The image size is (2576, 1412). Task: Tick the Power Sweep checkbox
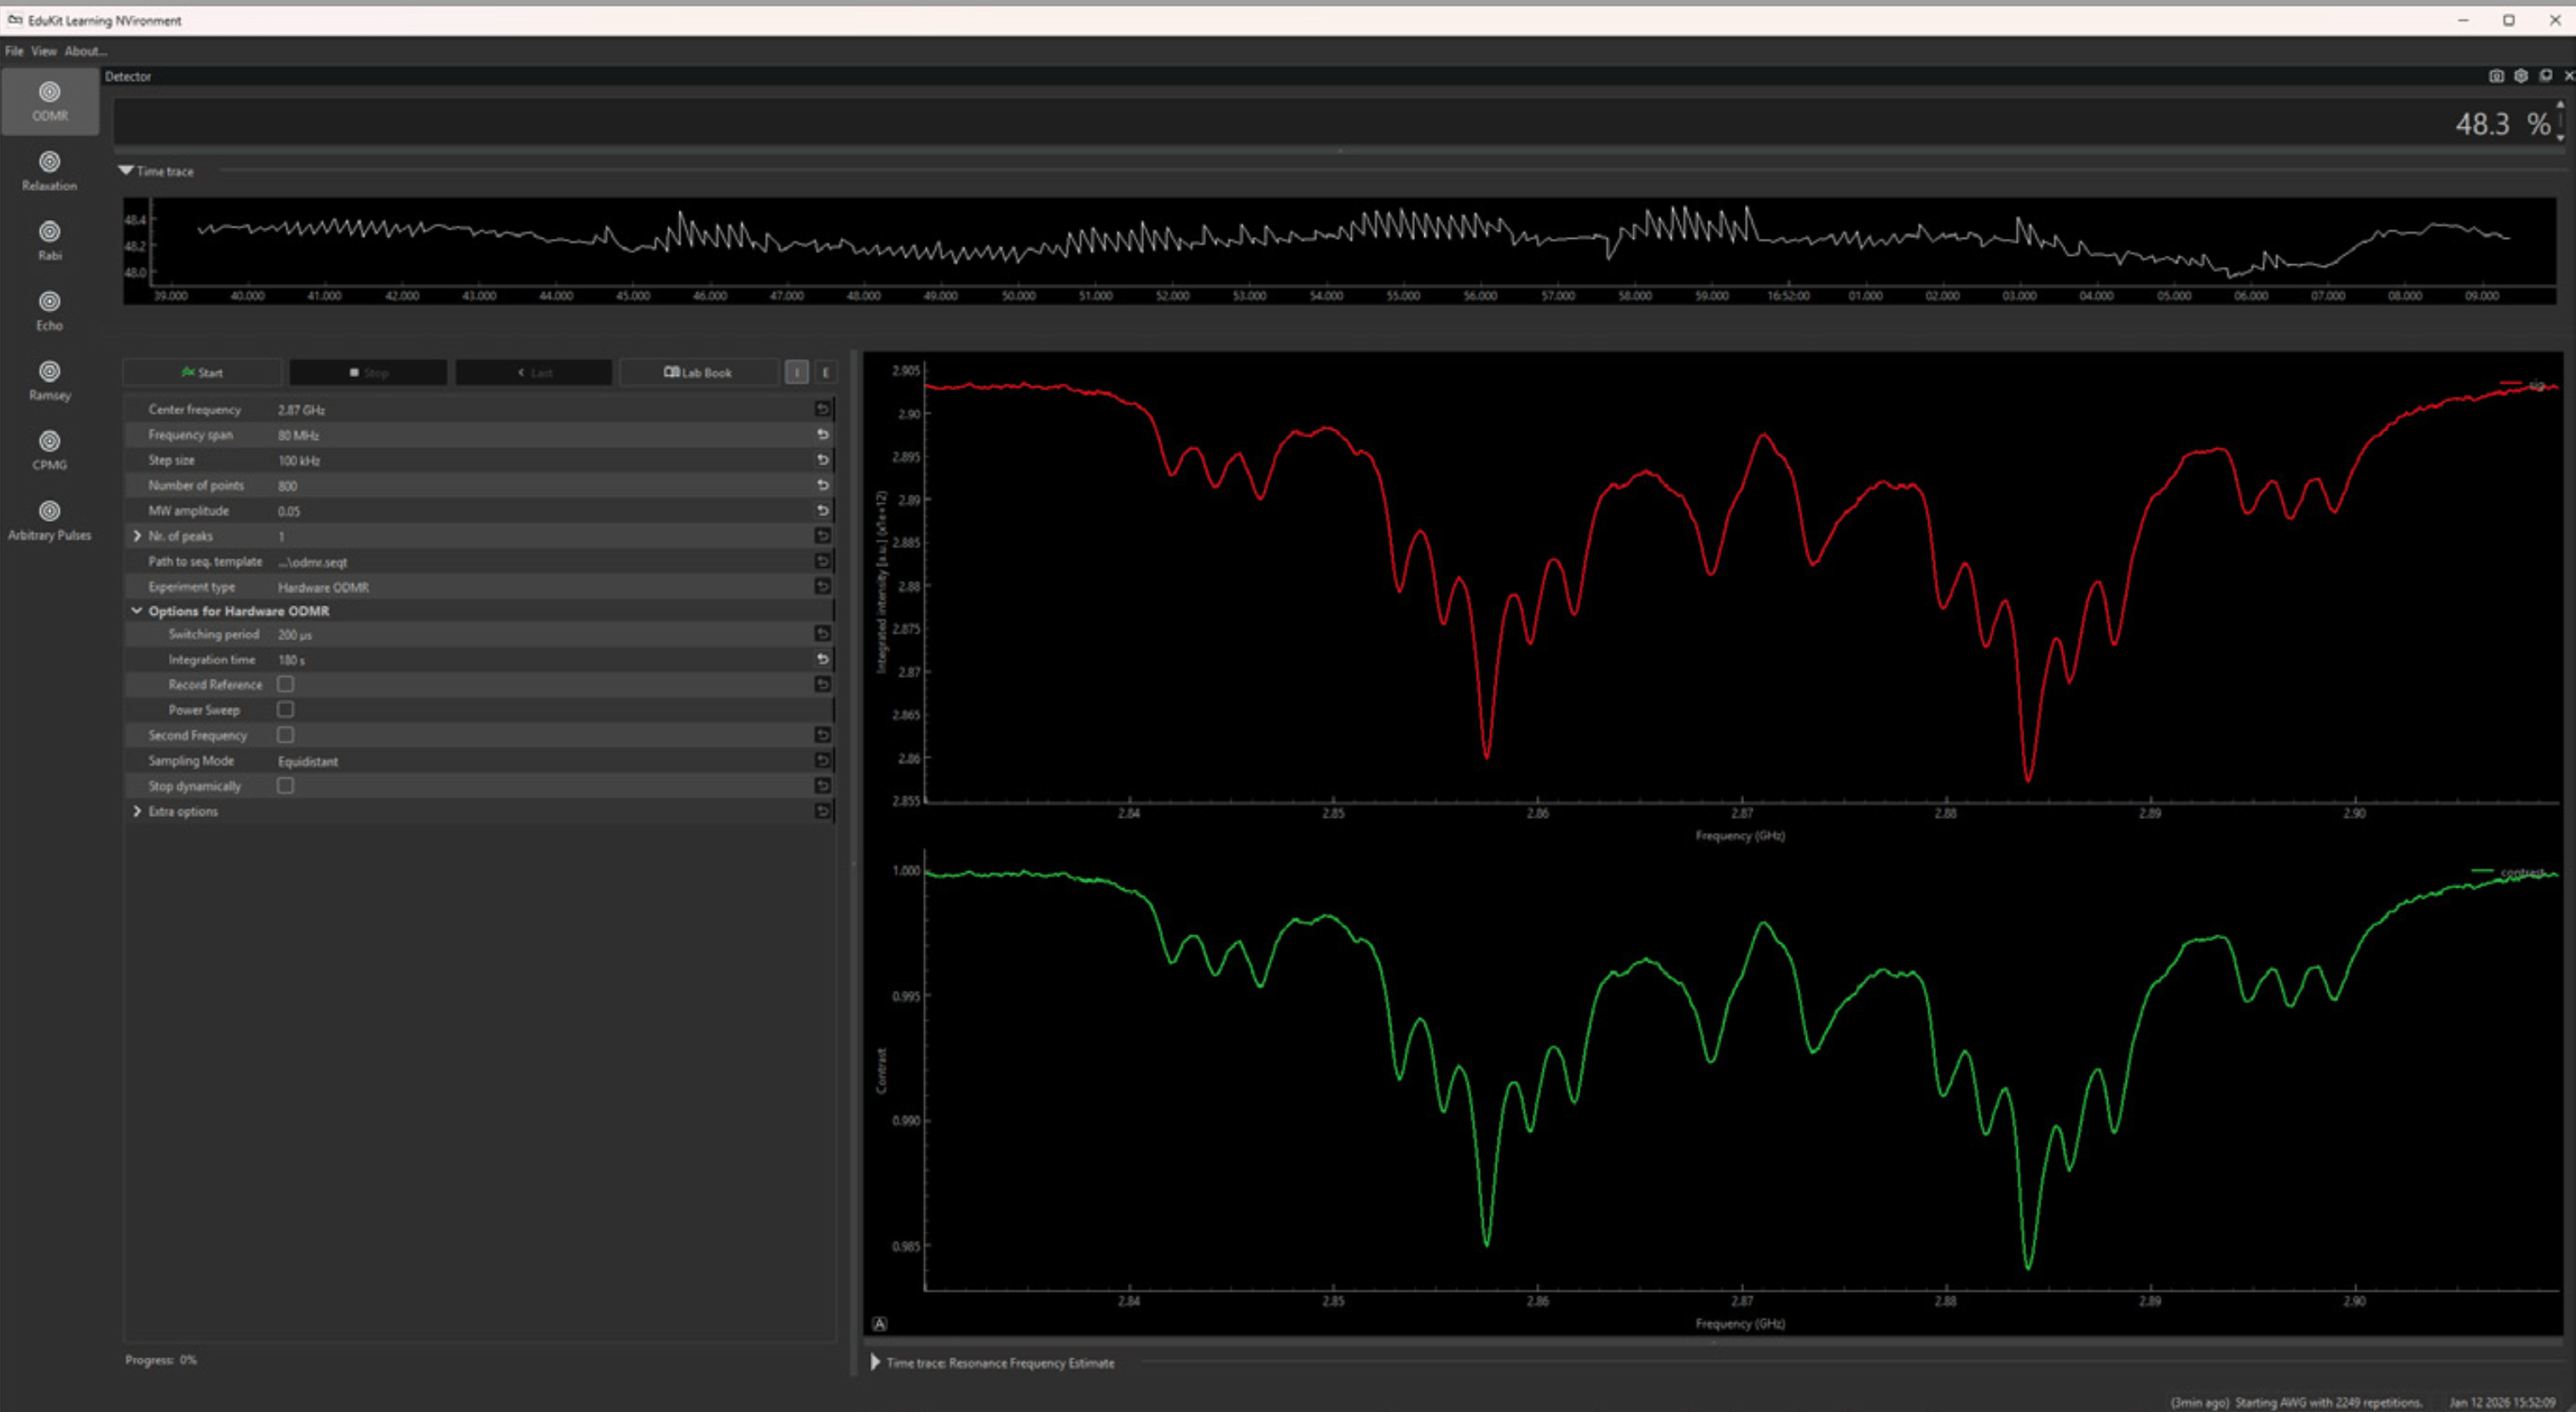(x=286, y=709)
